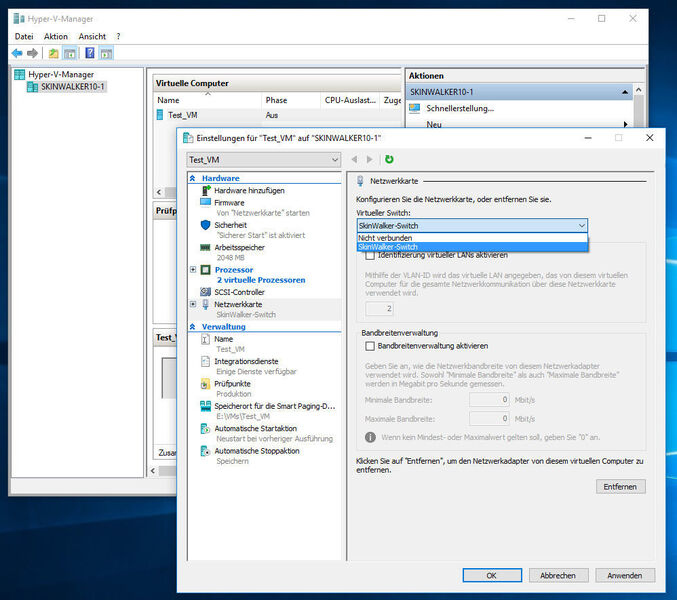Click the show/hide console tree toolbar icon

click(70, 54)
